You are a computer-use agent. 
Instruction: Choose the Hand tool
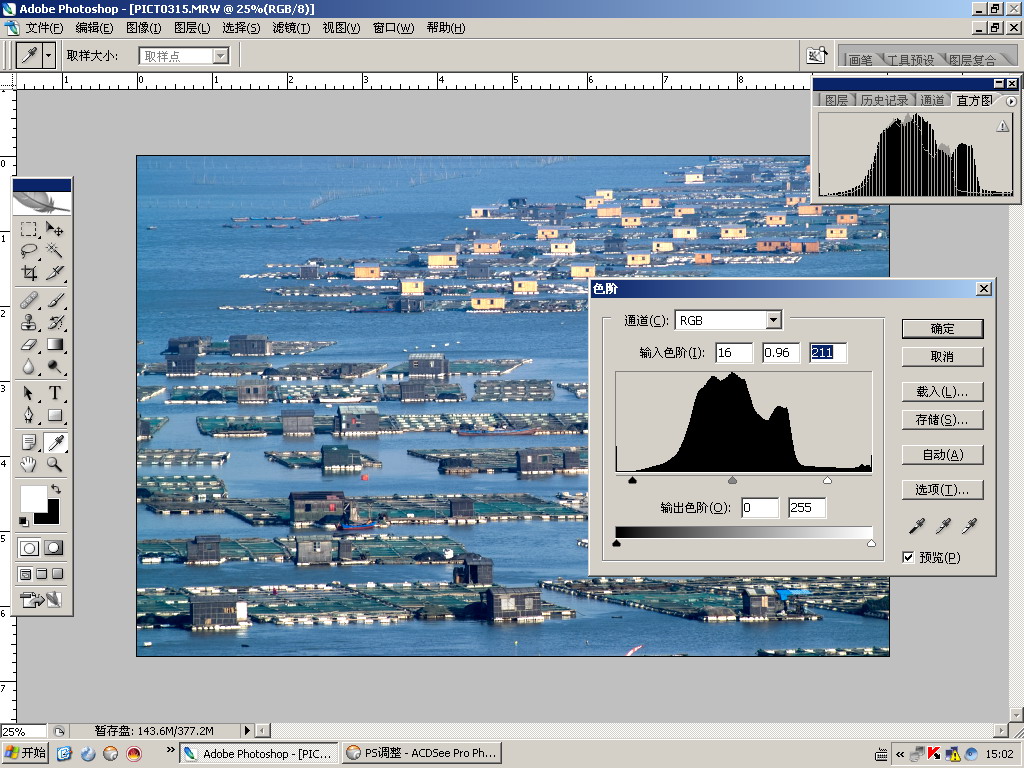pos(29,465)
